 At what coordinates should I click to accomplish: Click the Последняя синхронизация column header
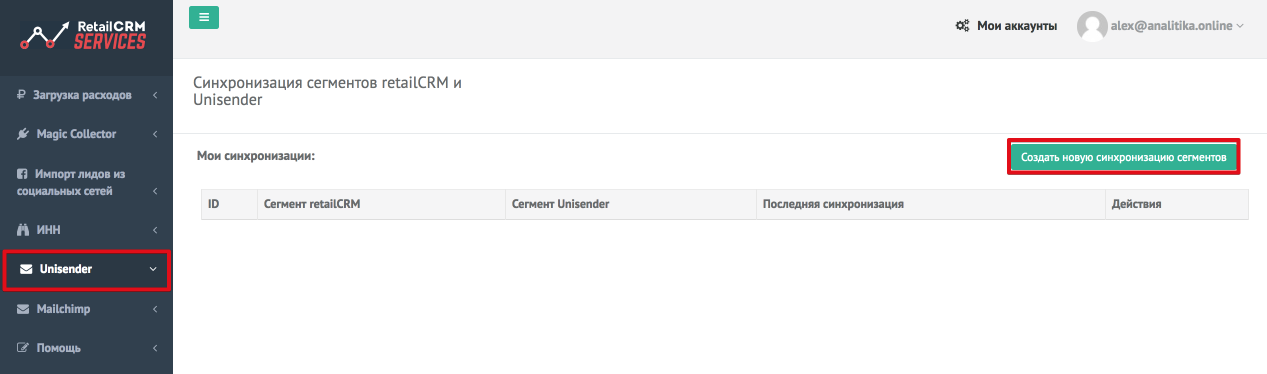pos(833,204)
